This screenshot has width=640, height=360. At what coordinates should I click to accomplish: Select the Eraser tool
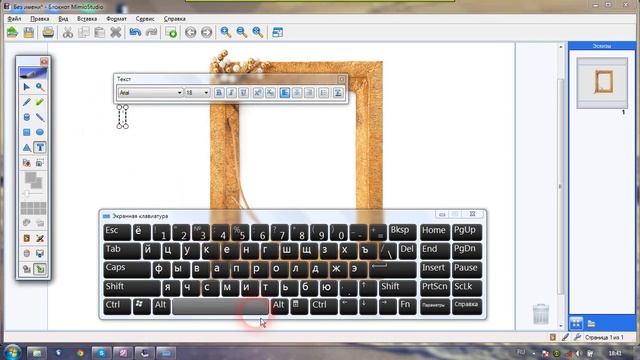(27, 118)
